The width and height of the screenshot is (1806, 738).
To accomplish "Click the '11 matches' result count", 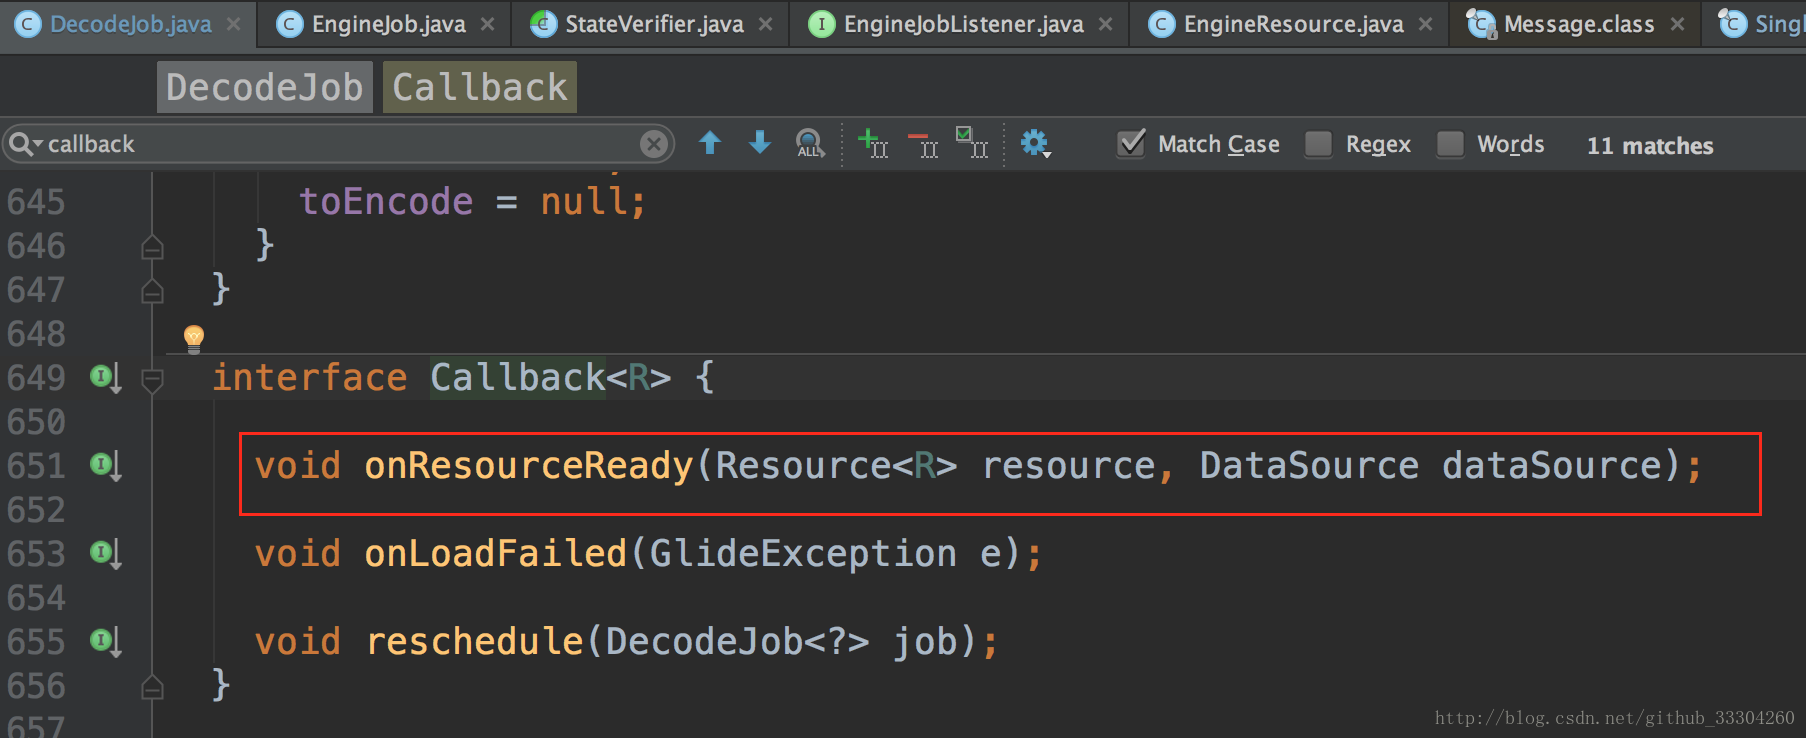I will (x=1650, y=146).
